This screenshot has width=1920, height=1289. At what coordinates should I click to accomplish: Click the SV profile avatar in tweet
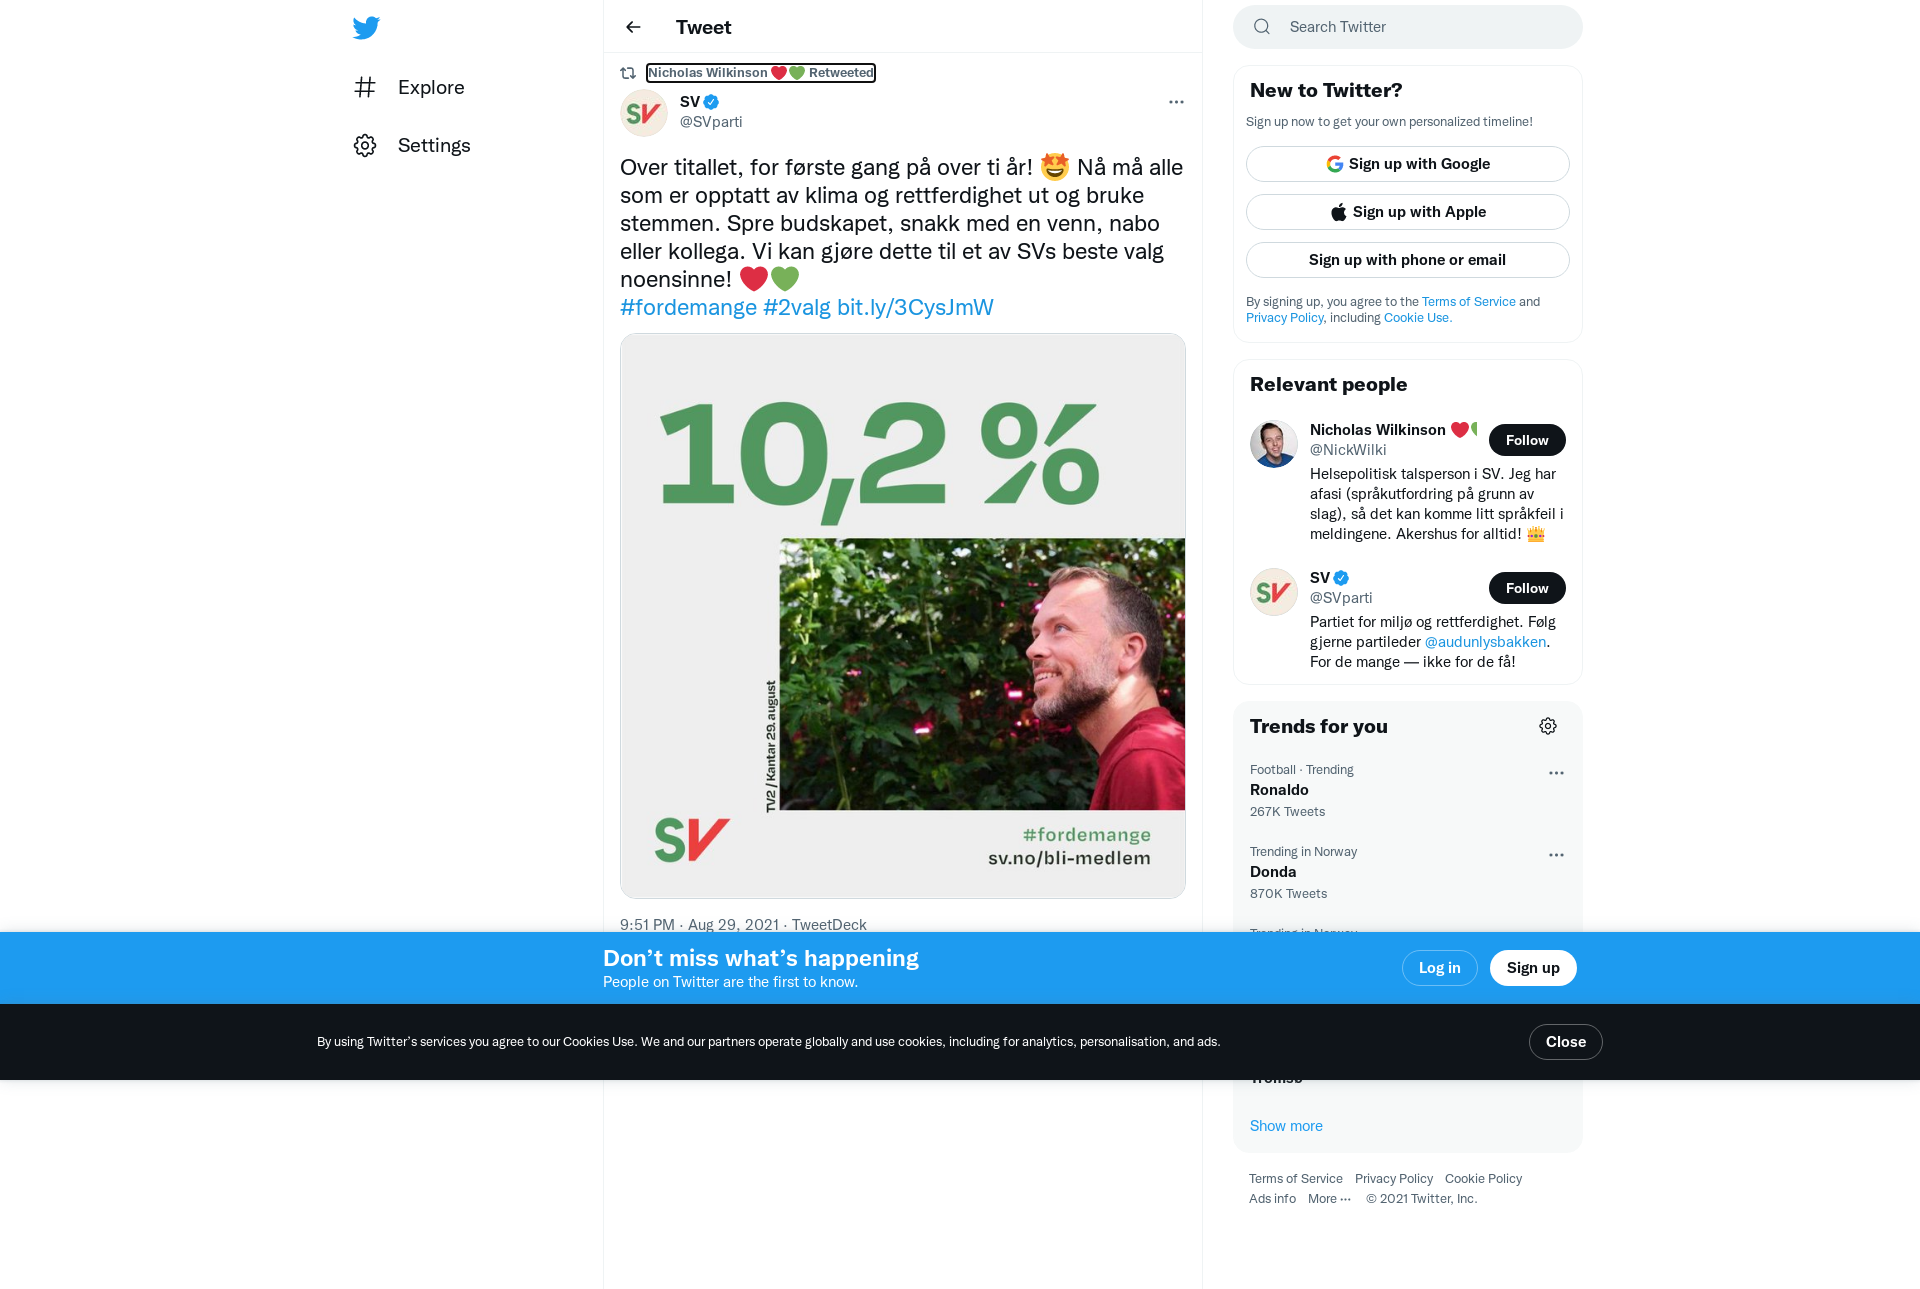(x=644, y=113)
